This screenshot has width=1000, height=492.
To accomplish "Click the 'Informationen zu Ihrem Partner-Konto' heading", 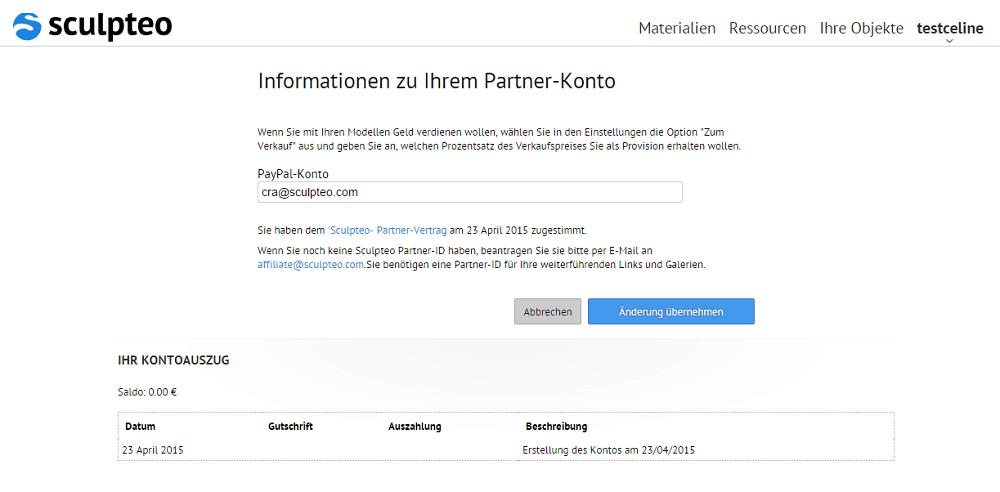I will tap(437, 82).
